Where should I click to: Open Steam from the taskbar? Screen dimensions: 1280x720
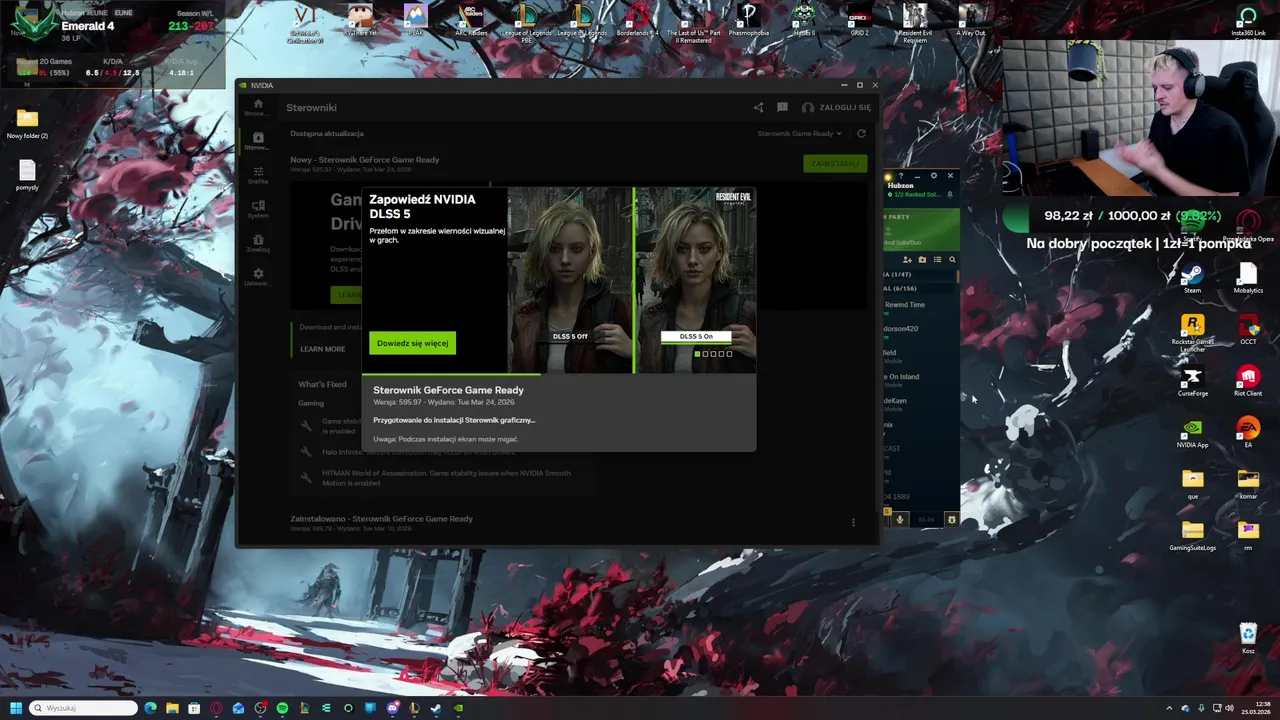pos(436,708)
